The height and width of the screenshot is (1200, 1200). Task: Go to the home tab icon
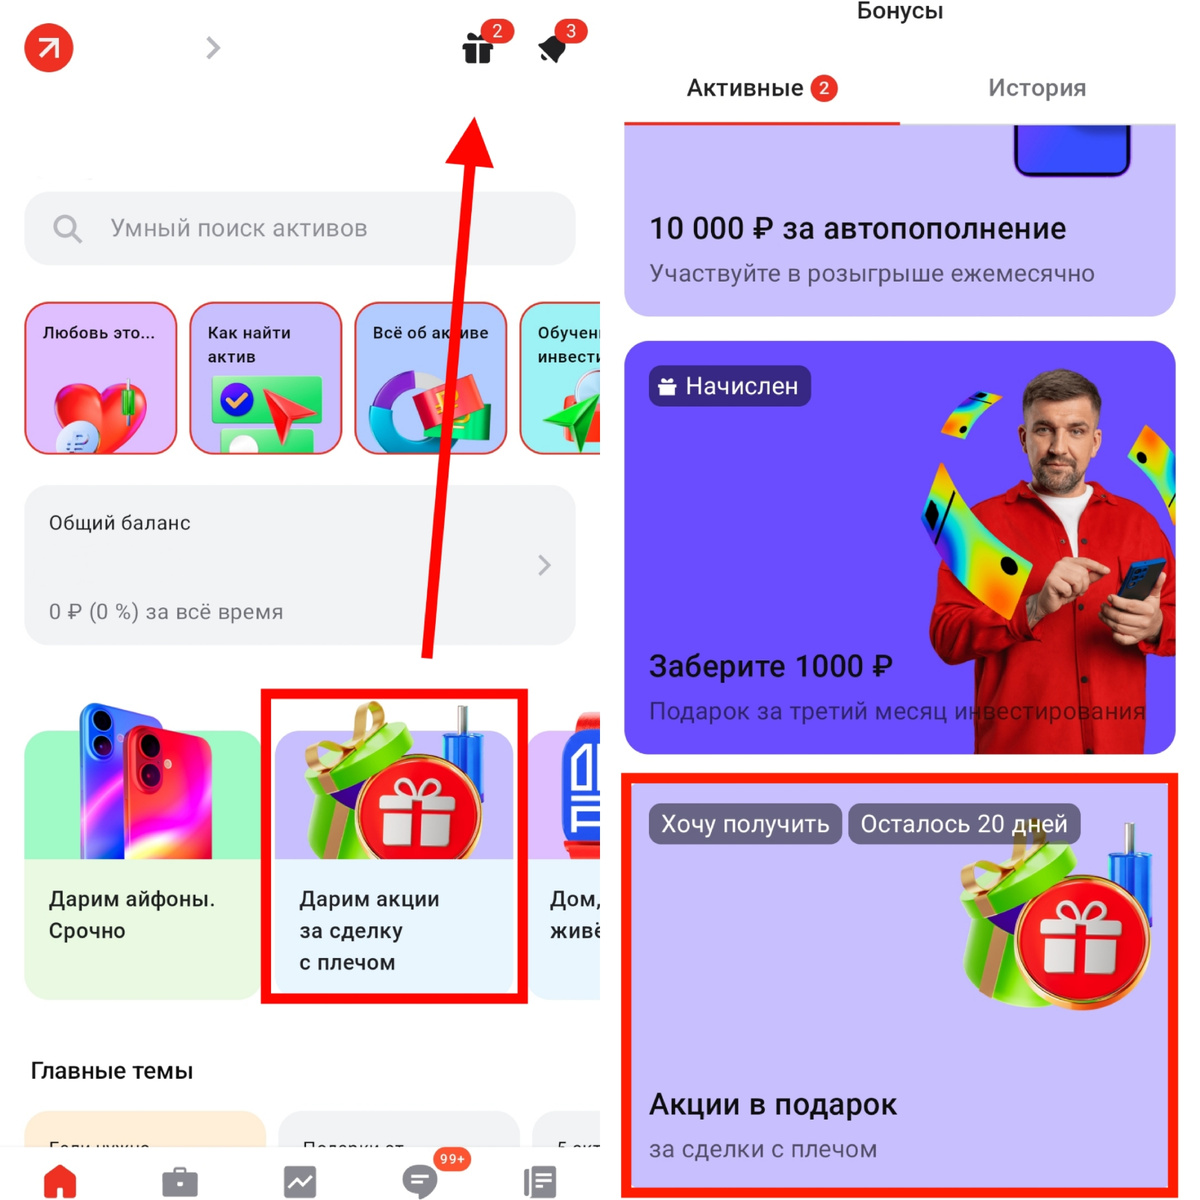tap(60, 1181)
